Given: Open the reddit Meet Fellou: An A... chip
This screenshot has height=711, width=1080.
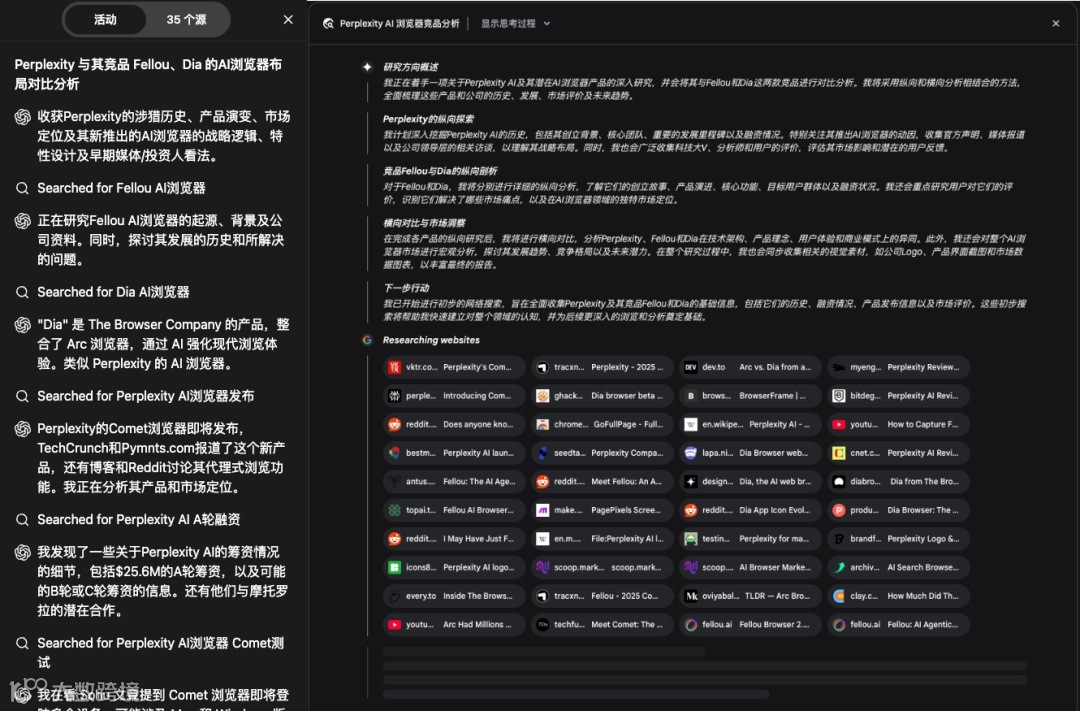Looking at the screenshot, I should pyautogui.click(x=602, y=482).
